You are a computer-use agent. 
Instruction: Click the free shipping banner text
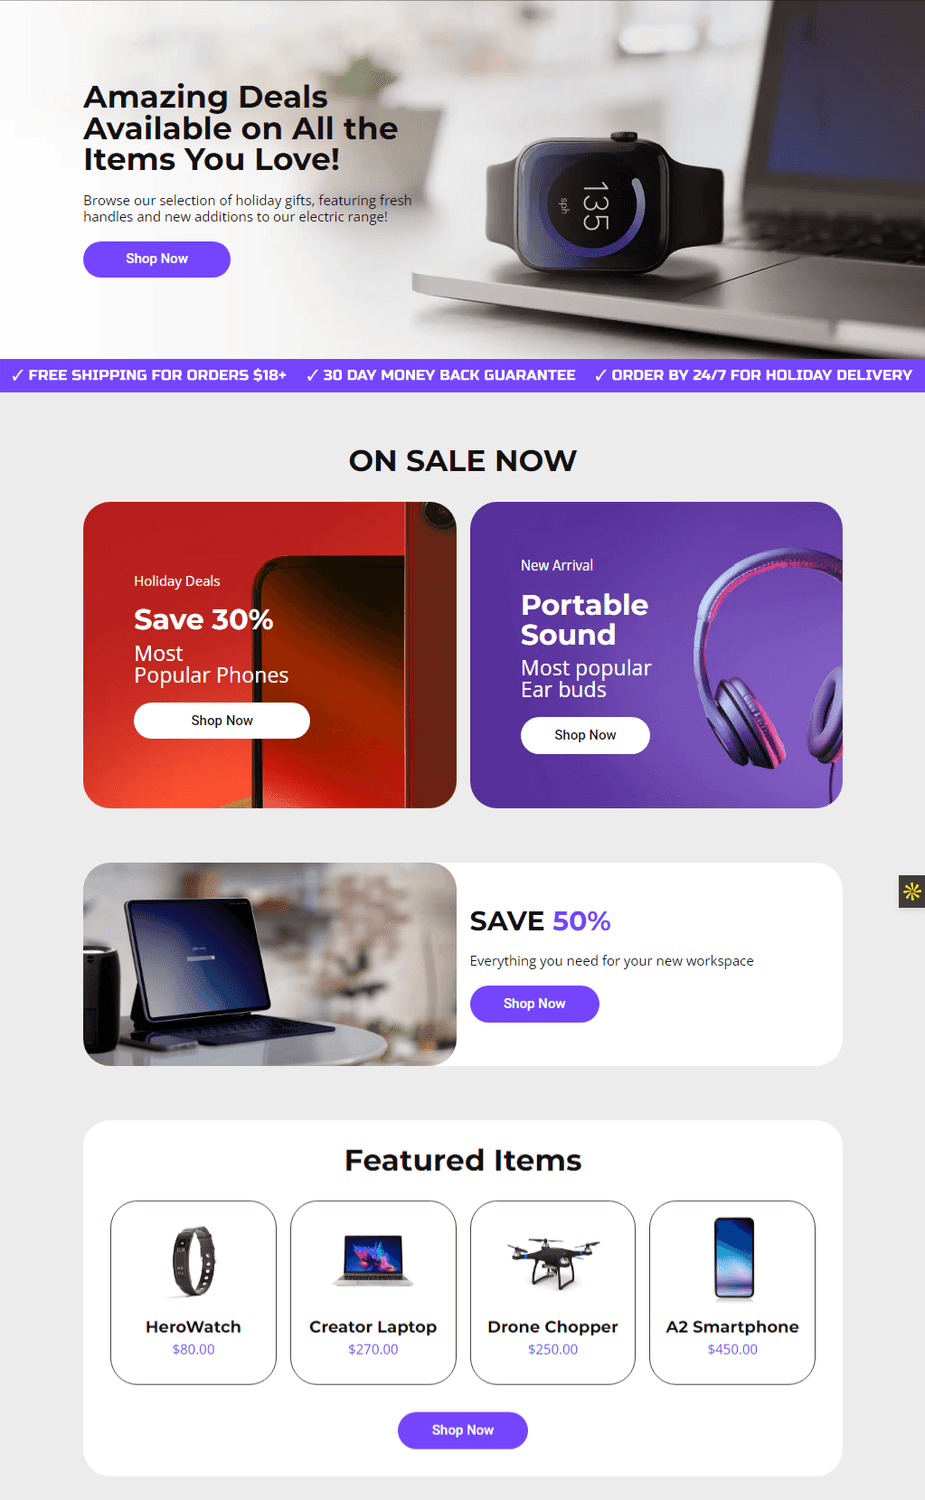pos(149,375)
